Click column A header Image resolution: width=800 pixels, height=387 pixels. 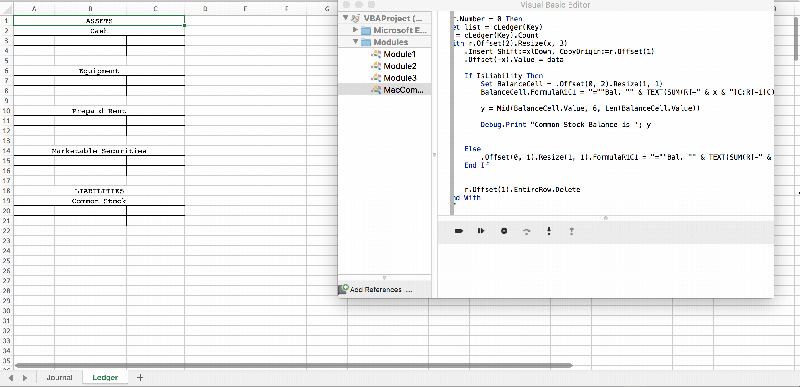pos(34,9)
